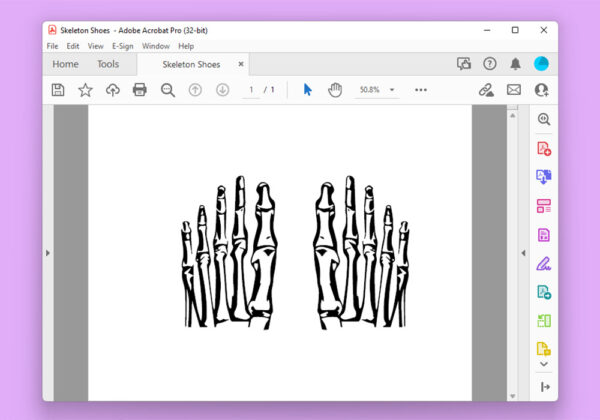Go to the Home tab

click(65, 64)
